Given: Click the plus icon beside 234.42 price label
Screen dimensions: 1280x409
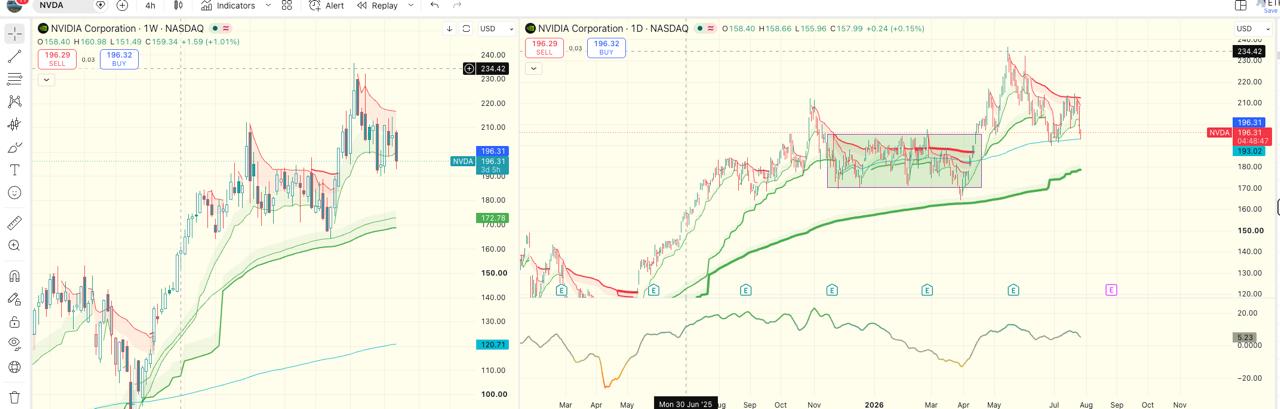Looking at the screenshot, I should [470, 68].
